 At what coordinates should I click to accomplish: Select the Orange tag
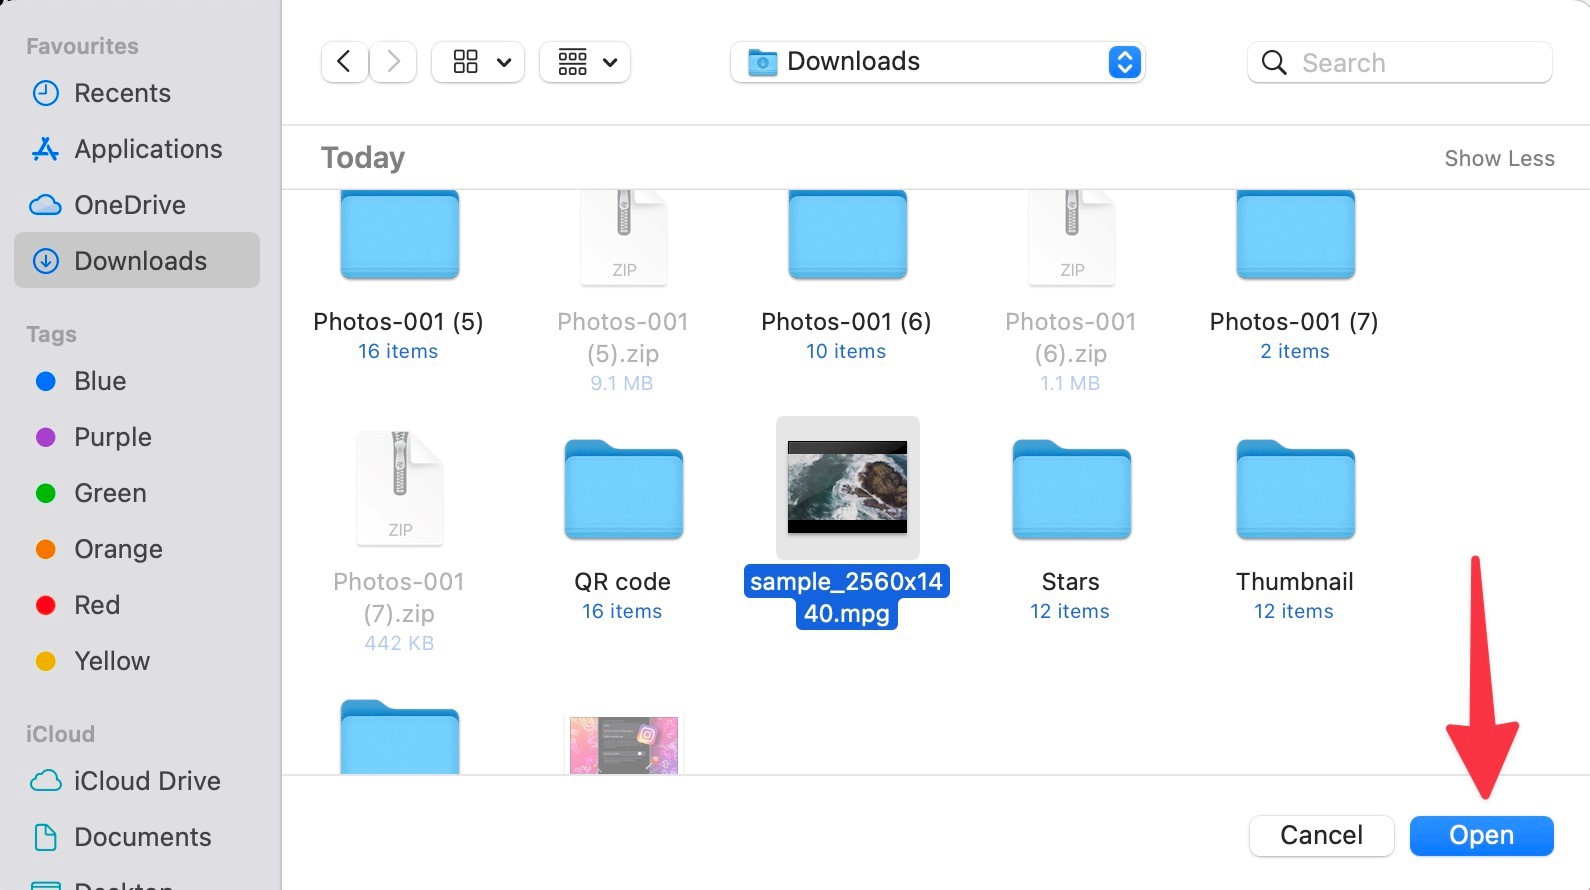(x=137, y=549)
